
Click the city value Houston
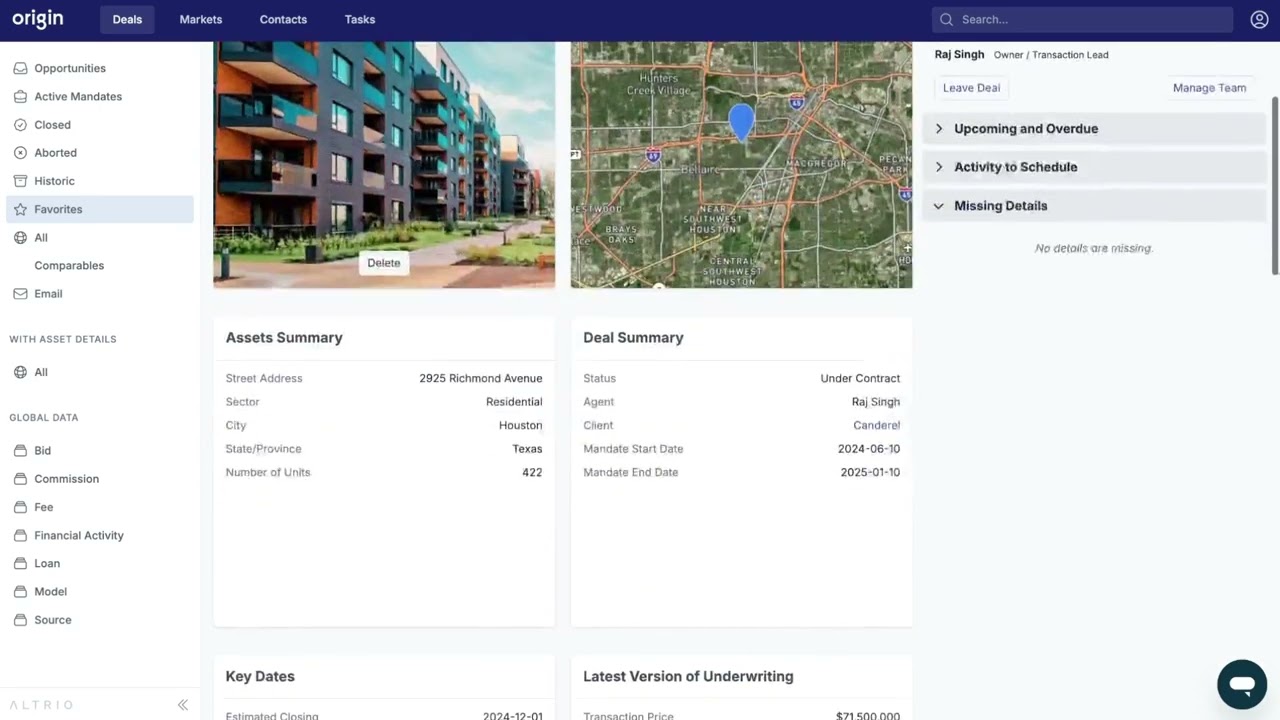[521, 425]
